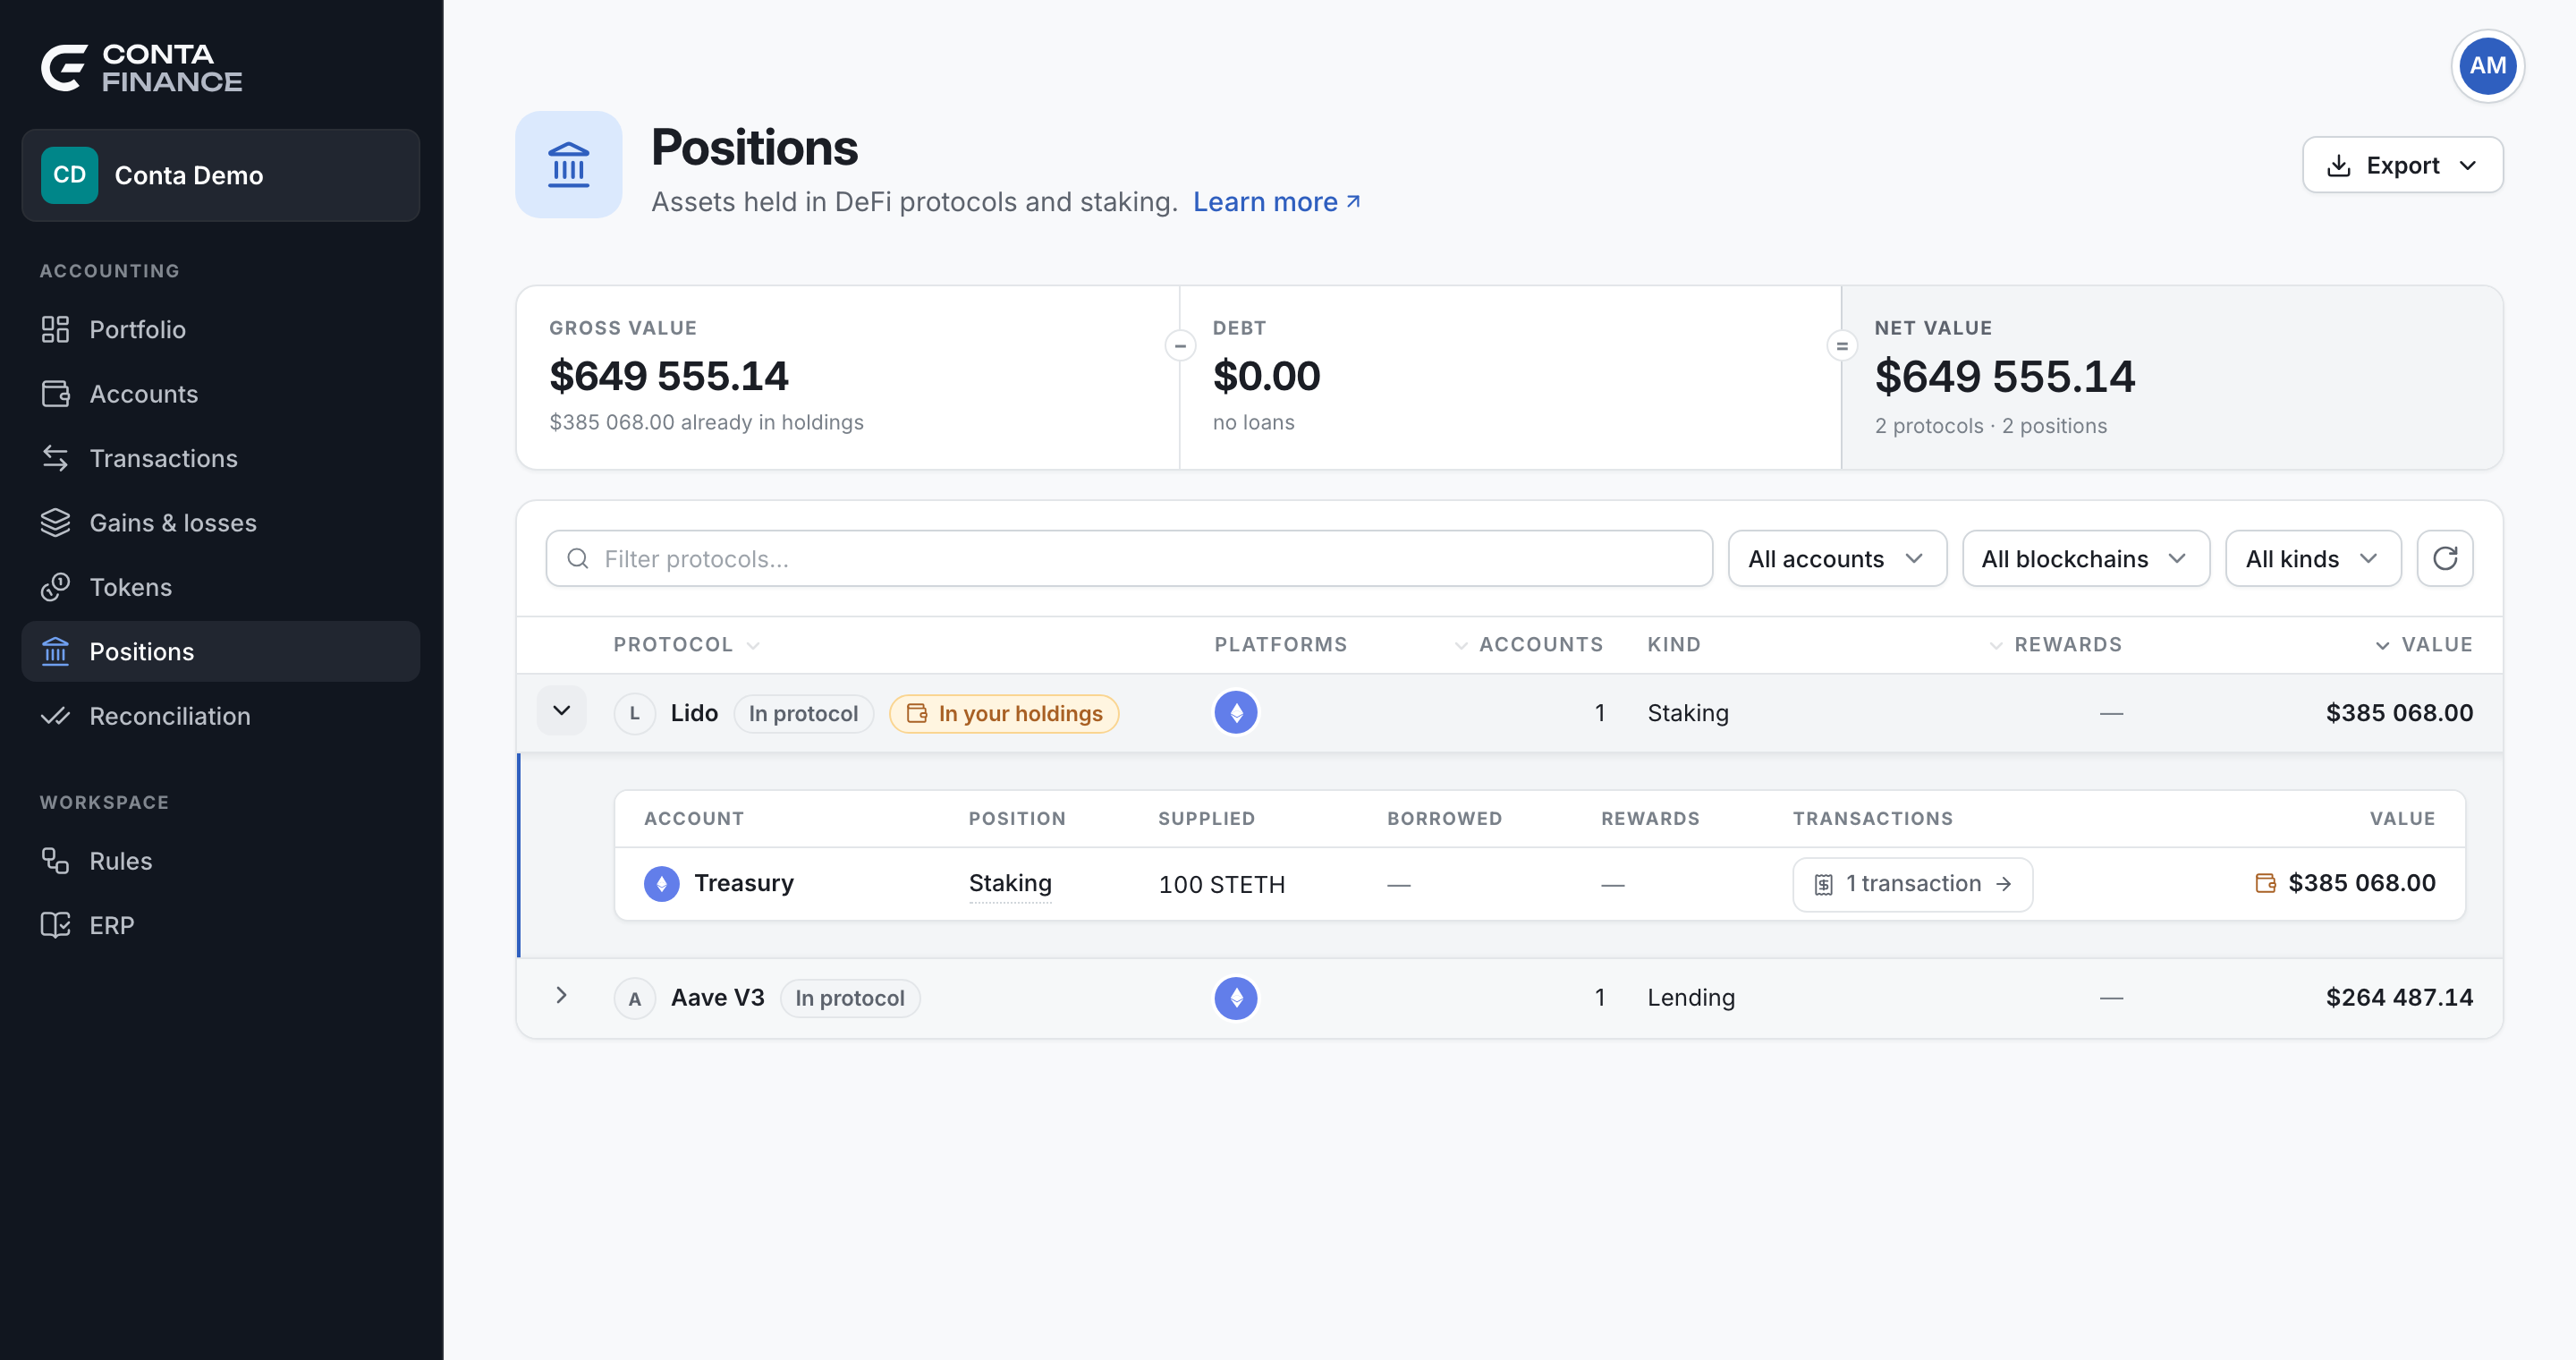
Task: Sort by Accounts column header
Action: coord(1528,645)
